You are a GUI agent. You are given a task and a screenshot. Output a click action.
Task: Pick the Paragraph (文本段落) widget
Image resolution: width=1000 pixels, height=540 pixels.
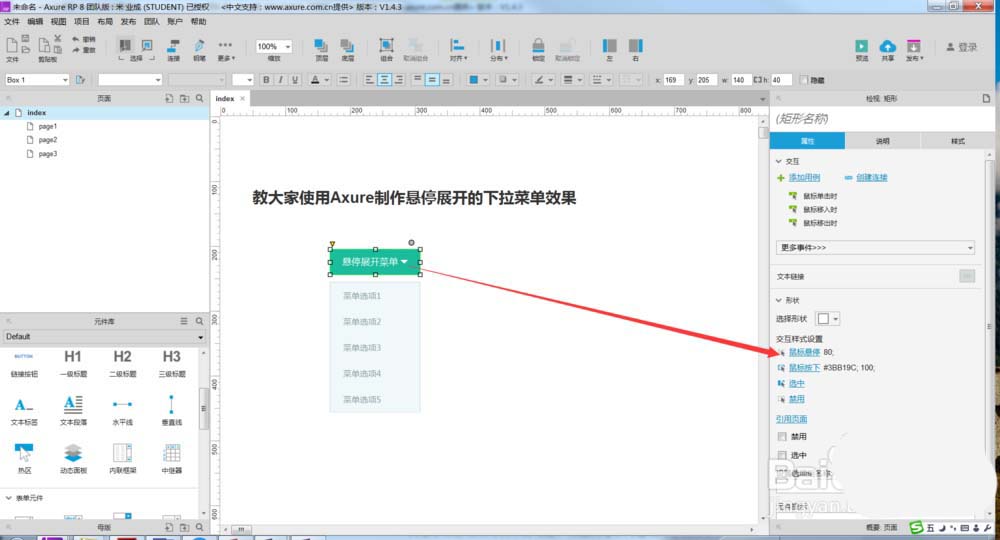(x=73, y=404)
